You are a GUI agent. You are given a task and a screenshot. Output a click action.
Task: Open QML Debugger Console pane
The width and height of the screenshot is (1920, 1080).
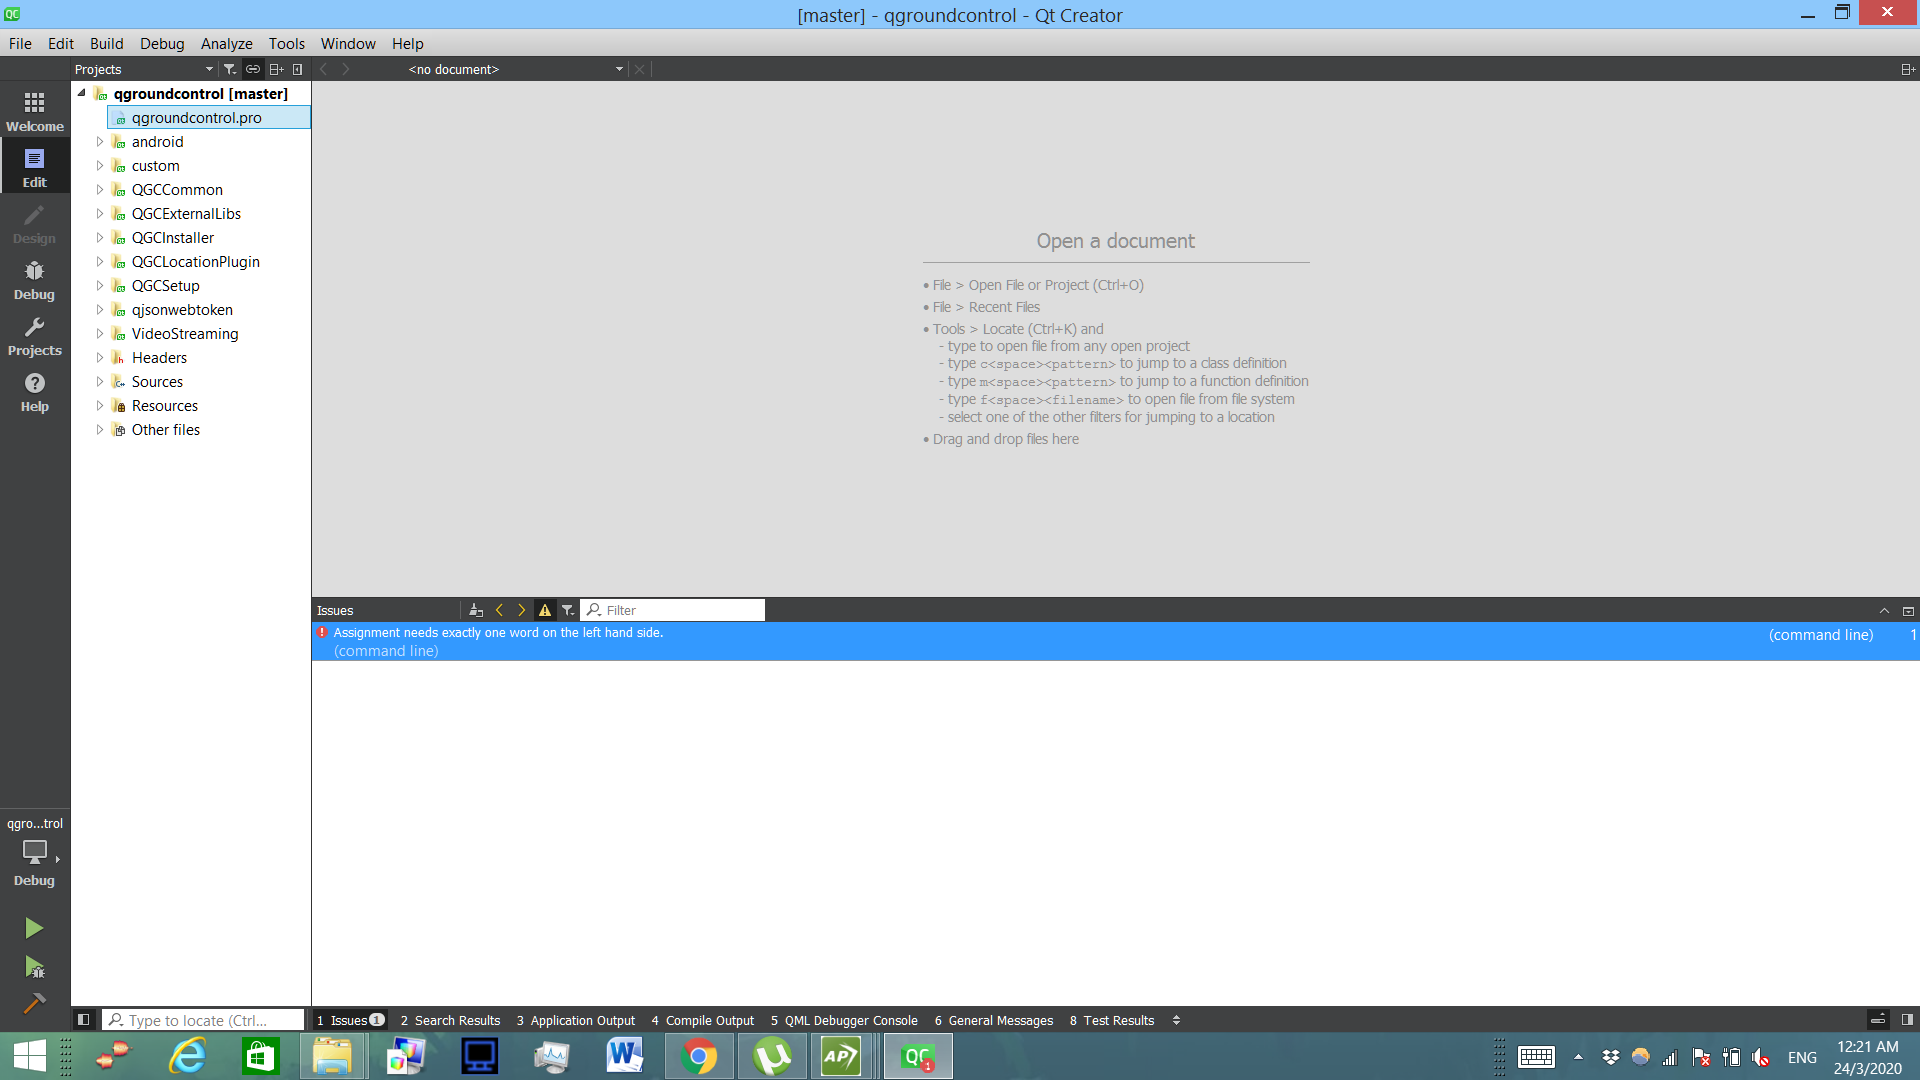coord(845,1020)
